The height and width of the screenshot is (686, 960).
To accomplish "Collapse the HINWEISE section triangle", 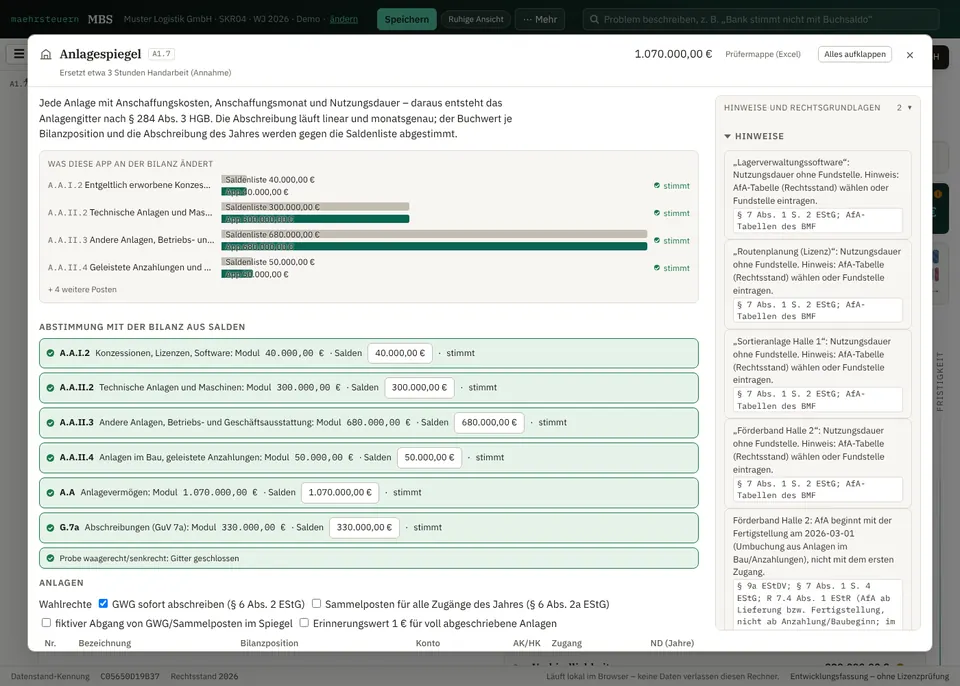I will [x=727, y=136].
